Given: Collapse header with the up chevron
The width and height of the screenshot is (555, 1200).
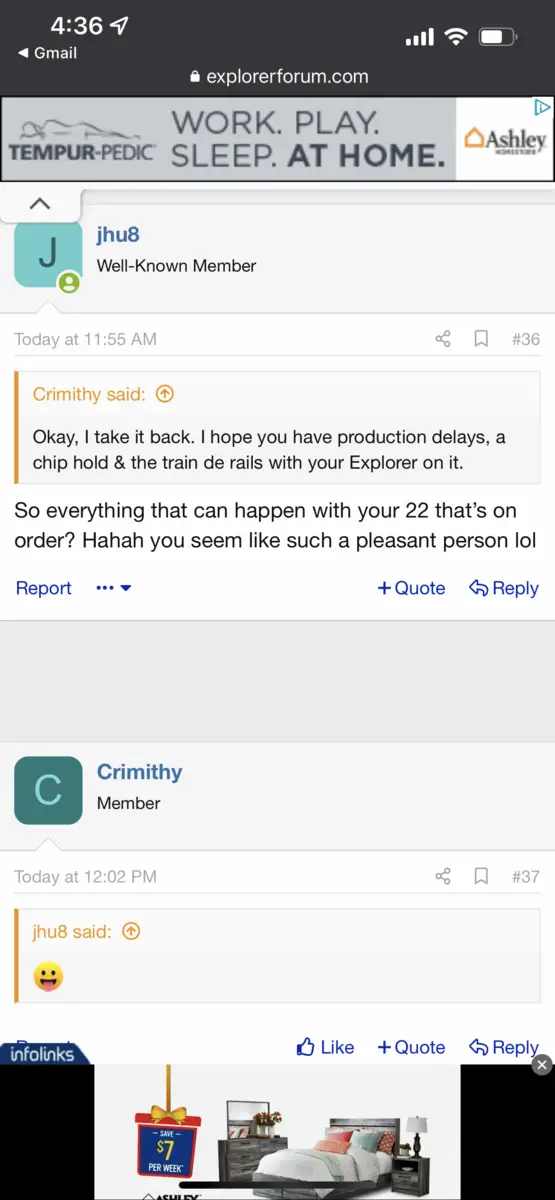Looking at the screenshot, I should click(x=39, y=203).
